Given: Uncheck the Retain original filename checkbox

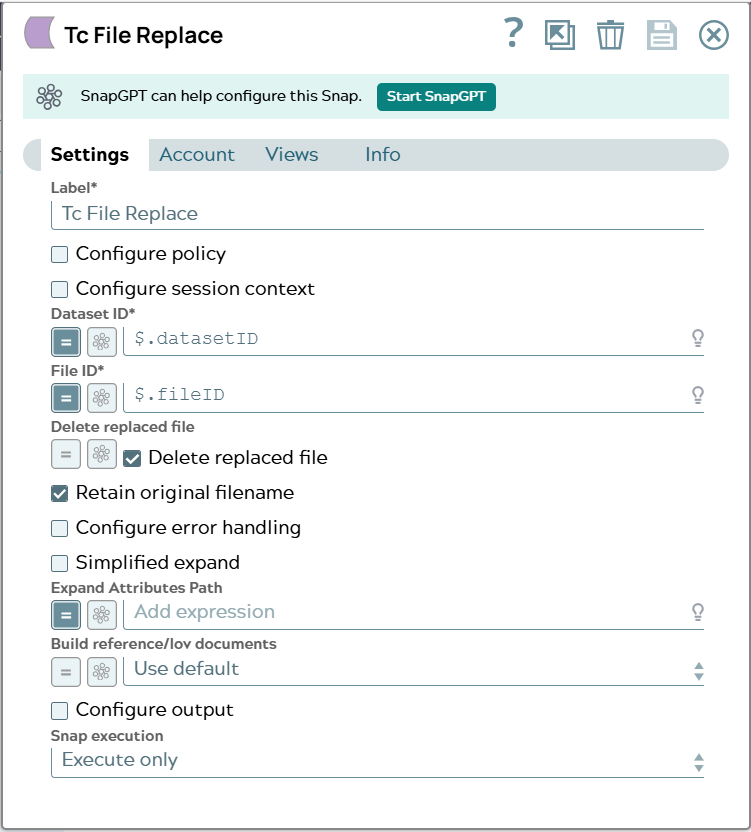Looking at the screenshot, I should click(x=59, y=493).
